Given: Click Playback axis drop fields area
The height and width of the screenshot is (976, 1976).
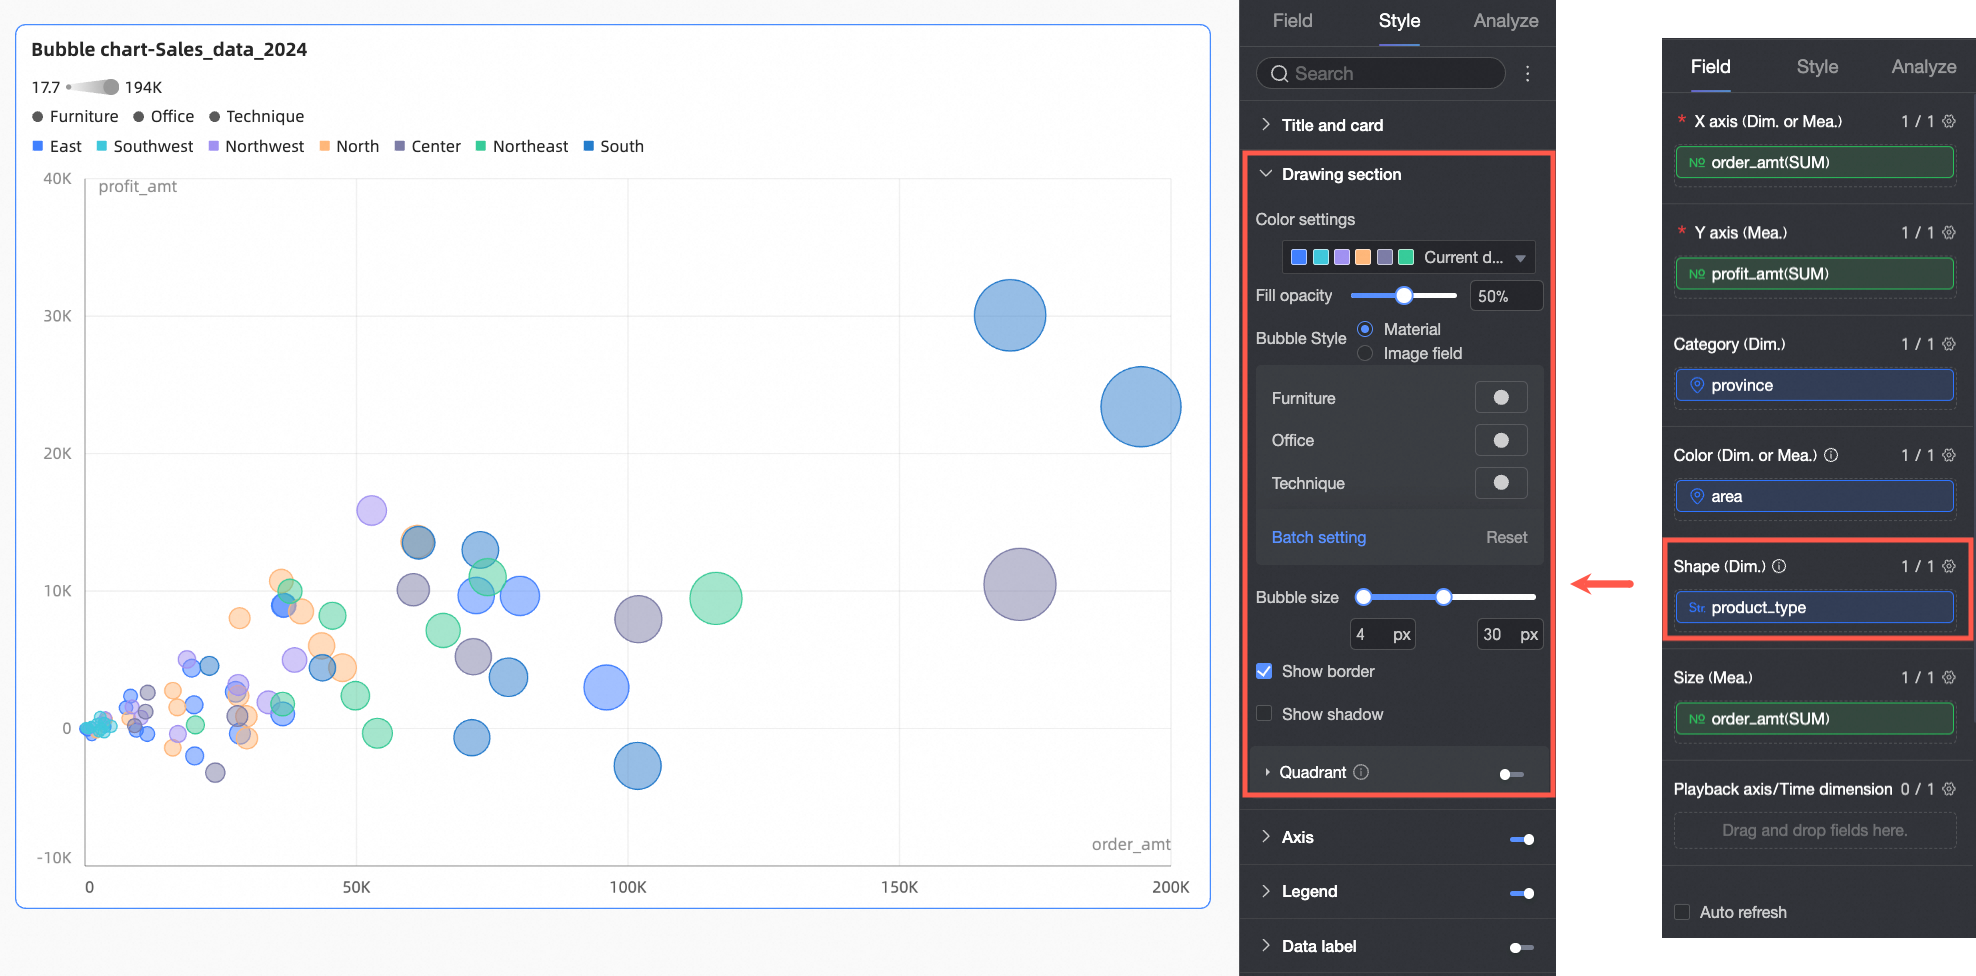Looking at the screenshot, I should pyautogui.click(x=1814, y=830).
